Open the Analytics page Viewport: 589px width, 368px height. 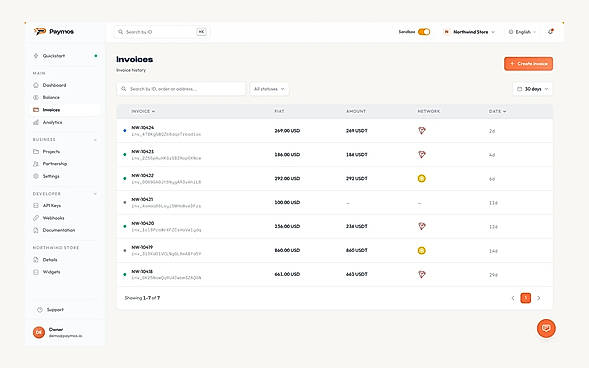click(x=65, y=122)
